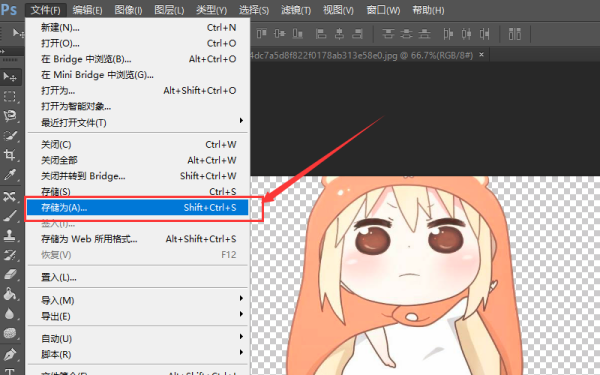Open the 滤镜(T) menu

(296, 10)
